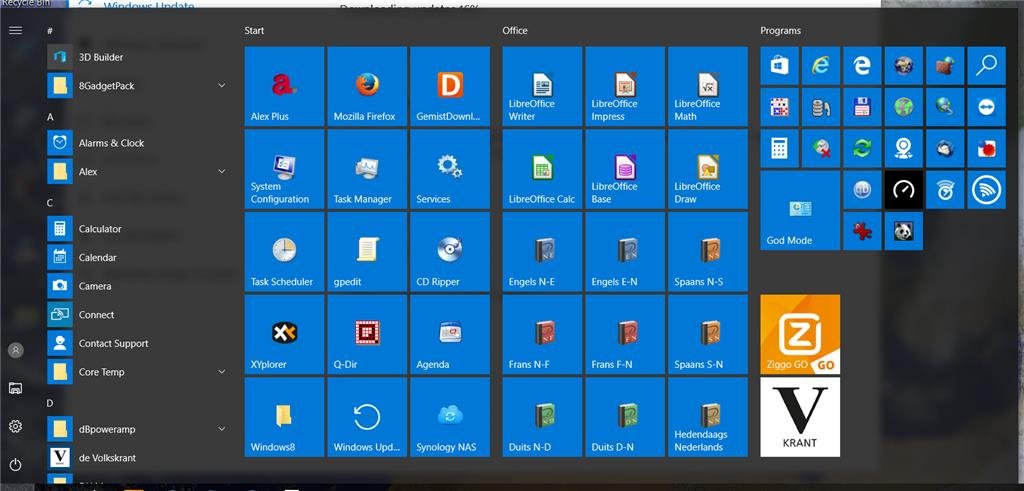Screen dimensions: 1024x491
Task: Open Duits D-N dictionary tile
Action: (625, 417)
